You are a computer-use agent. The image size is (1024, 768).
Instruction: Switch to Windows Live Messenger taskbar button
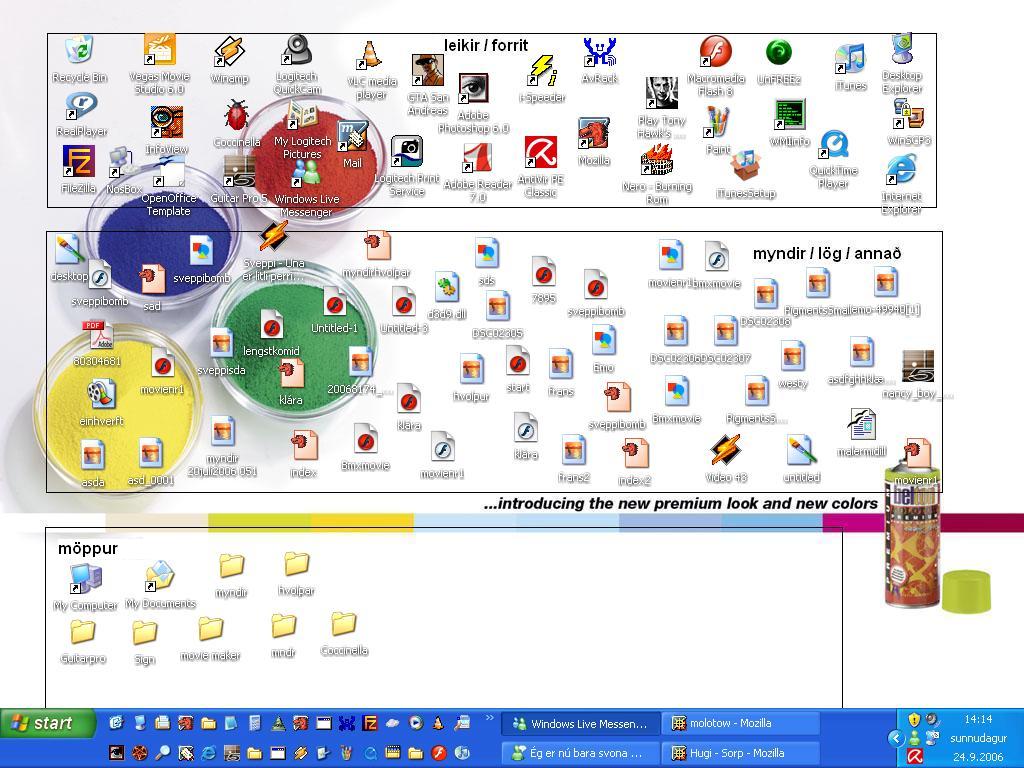[x=579, y=724]
